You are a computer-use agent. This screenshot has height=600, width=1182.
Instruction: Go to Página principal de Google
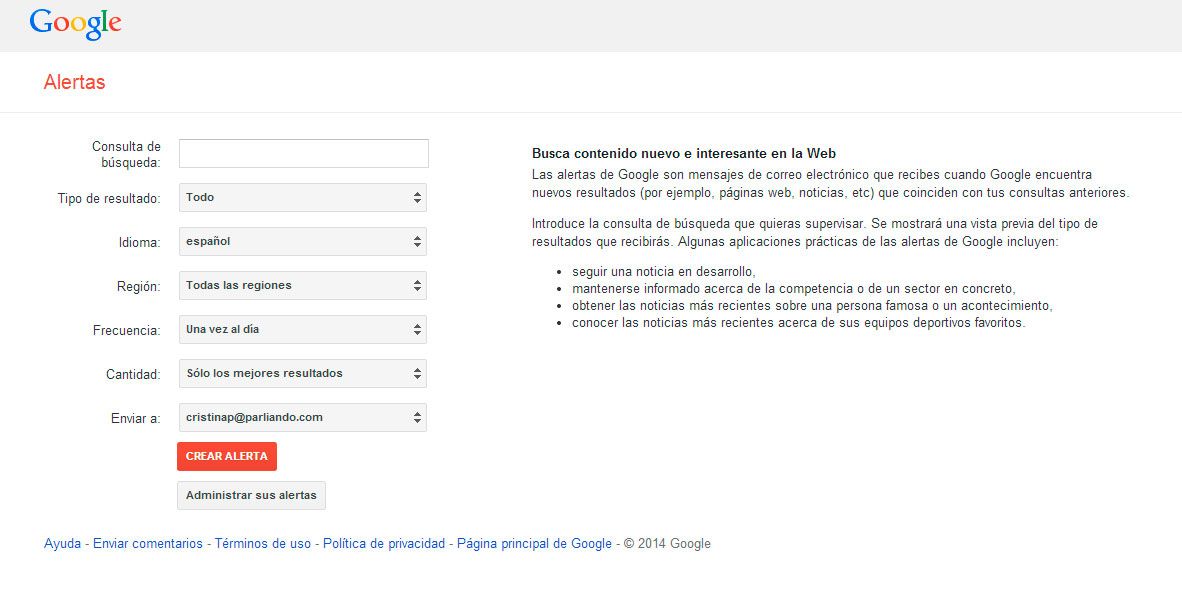coord(534,544)
